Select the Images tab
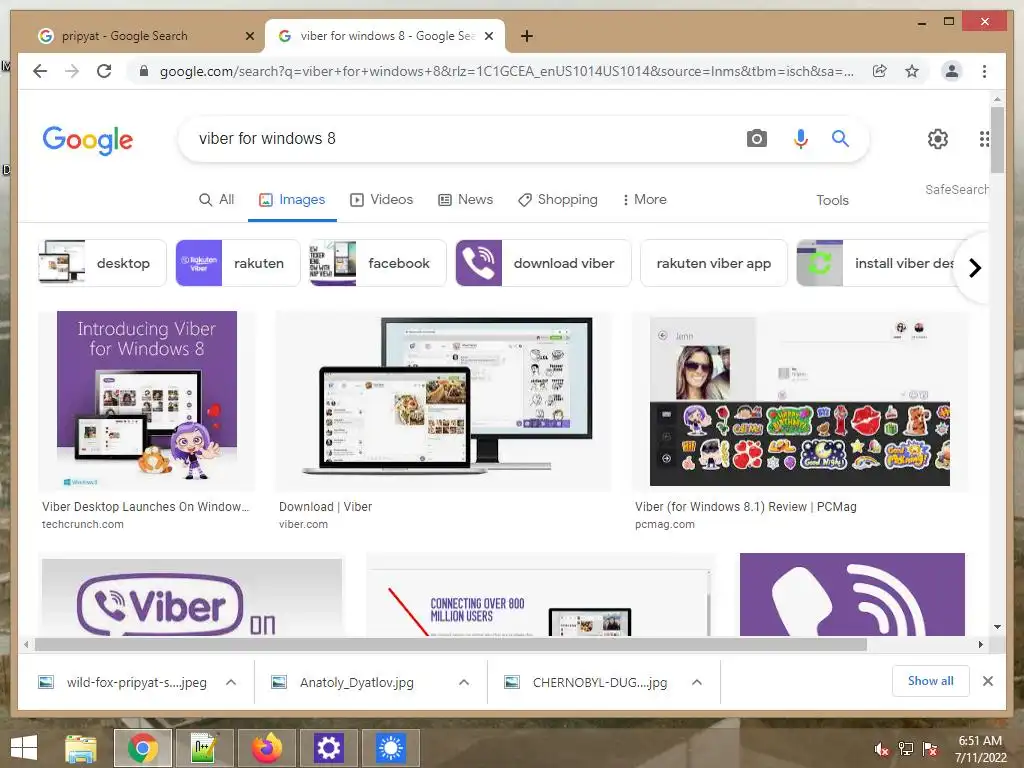Image resolution: width=1024 pixels, height=768 pixels. 292,200
